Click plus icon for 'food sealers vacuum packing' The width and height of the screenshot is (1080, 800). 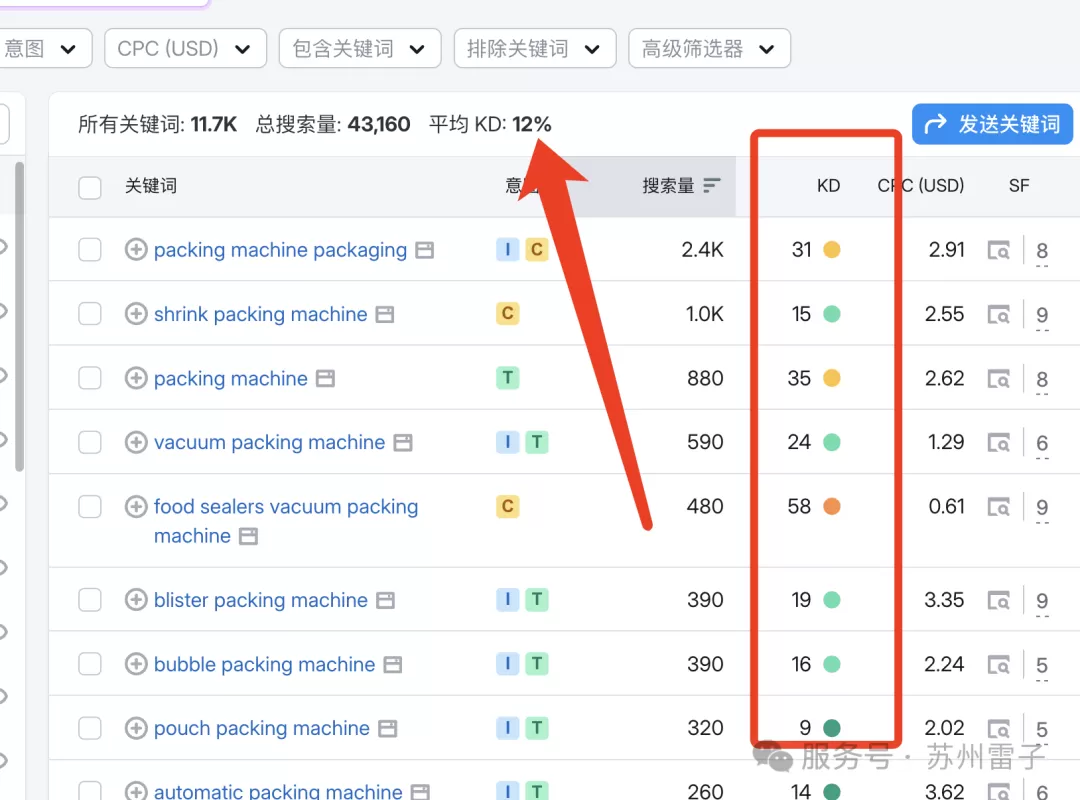pyautogui.click(x=136, y=506)
